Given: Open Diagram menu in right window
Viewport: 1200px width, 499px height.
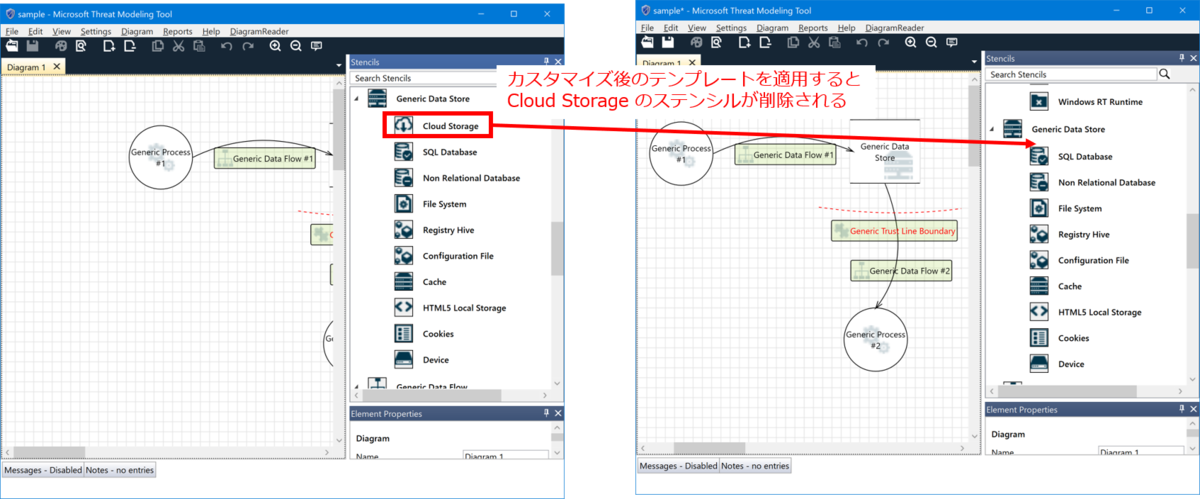Looking at the screenshot, I should pyautogui.click(x=773, y=28).
